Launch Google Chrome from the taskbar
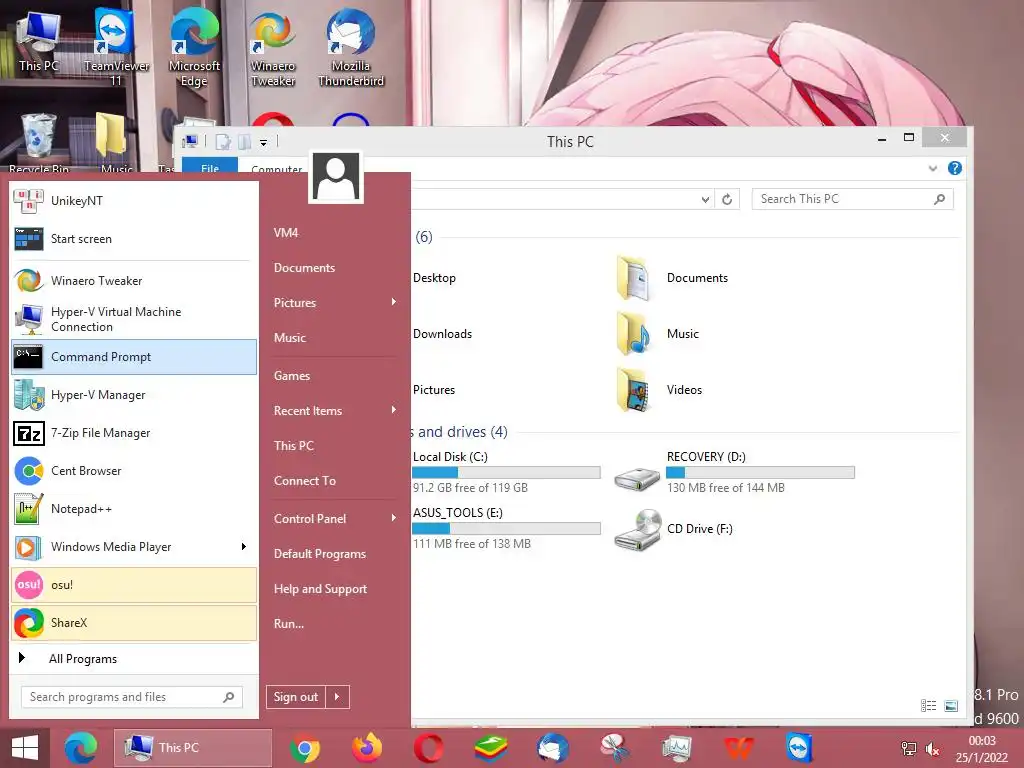Image resolution: width=1024 pixels, height=768 pixels. point(305,748)
